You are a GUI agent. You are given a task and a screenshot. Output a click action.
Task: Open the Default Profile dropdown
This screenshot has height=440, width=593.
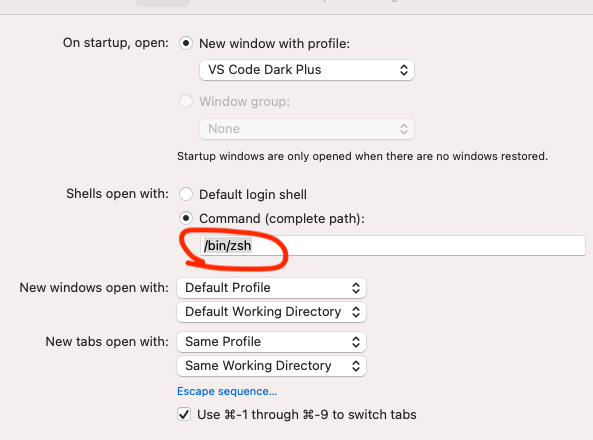[x=271, y=288]
